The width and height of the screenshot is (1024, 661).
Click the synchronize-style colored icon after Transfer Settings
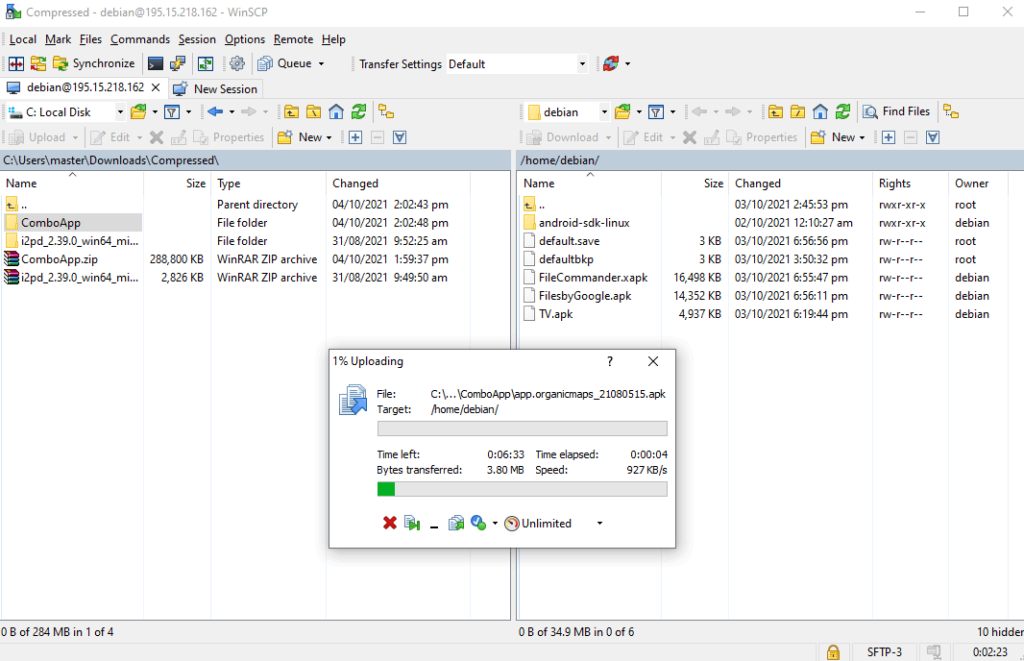coord(611,63)
